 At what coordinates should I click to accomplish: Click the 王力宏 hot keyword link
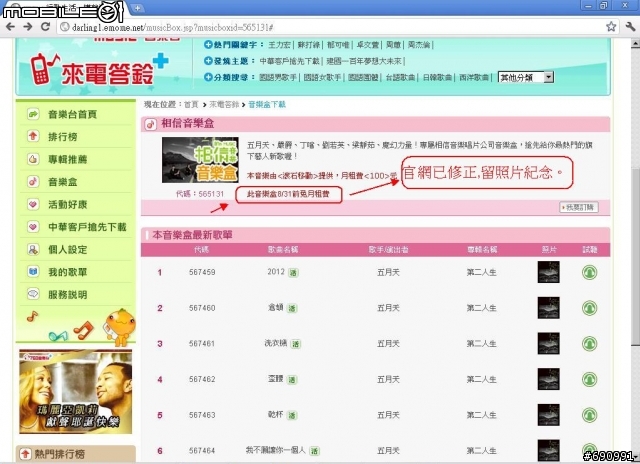[x=280, y=45]
